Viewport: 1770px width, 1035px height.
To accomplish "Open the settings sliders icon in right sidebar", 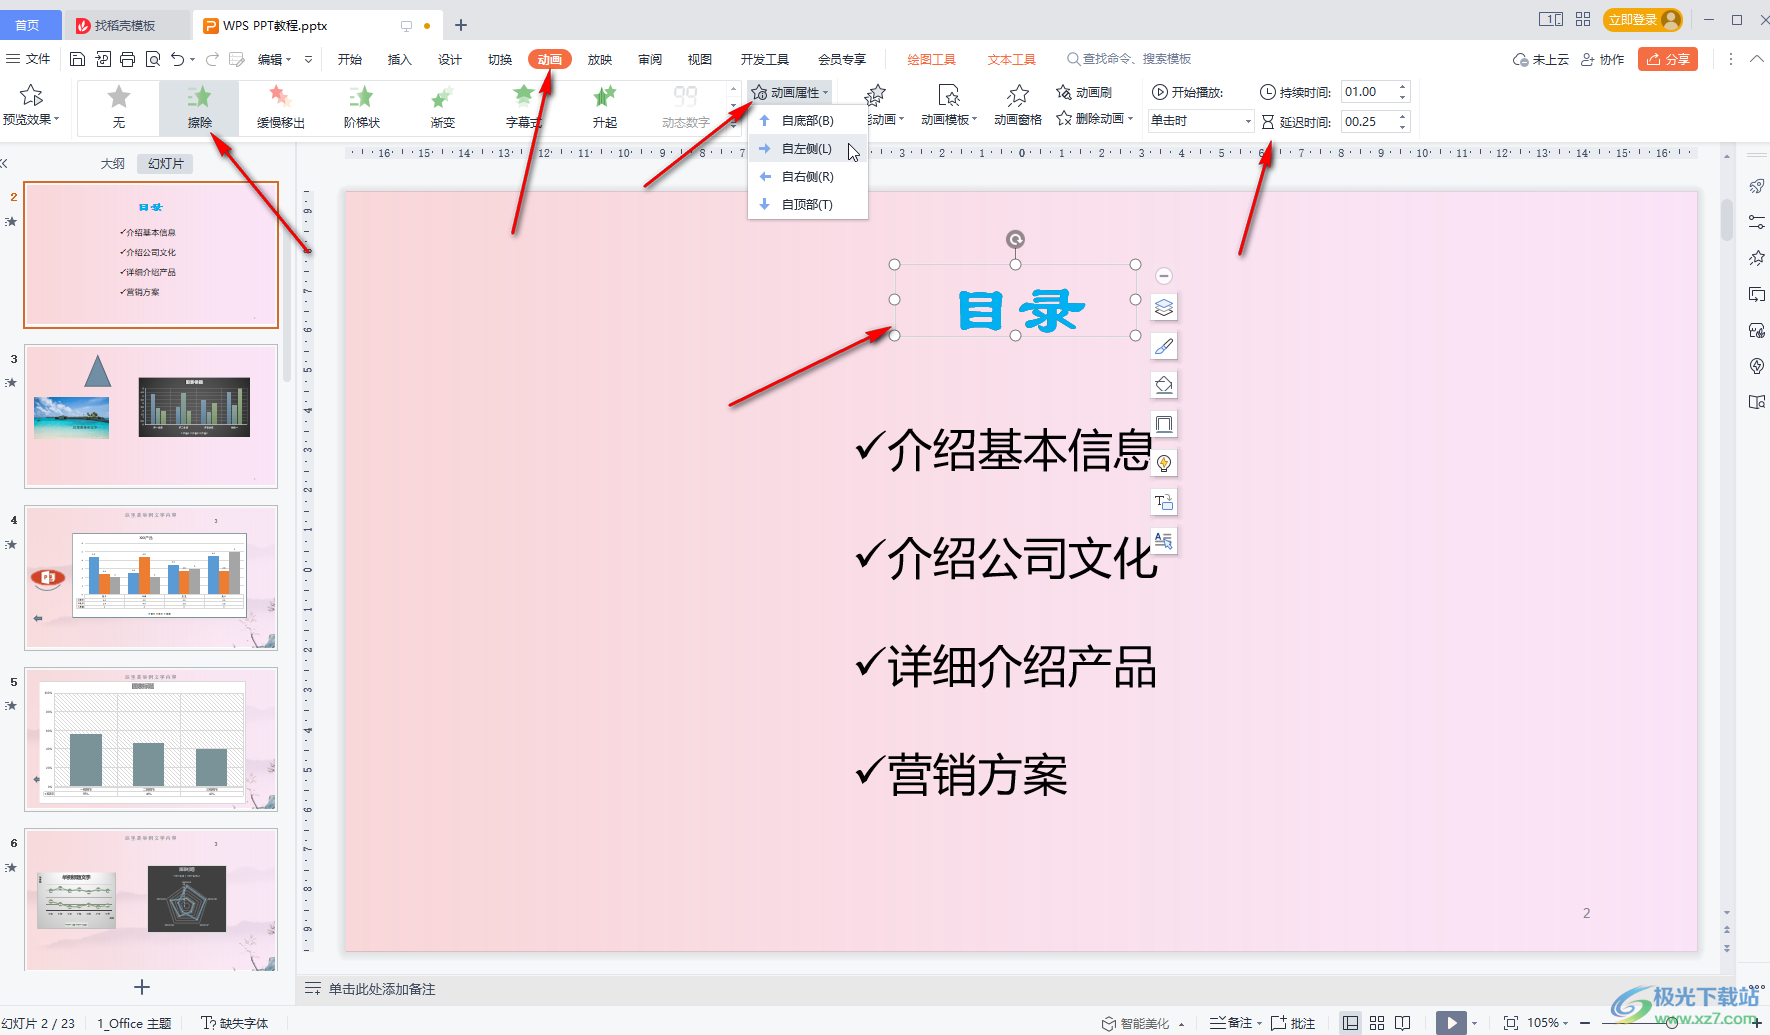I will (x=1756, y=222).
